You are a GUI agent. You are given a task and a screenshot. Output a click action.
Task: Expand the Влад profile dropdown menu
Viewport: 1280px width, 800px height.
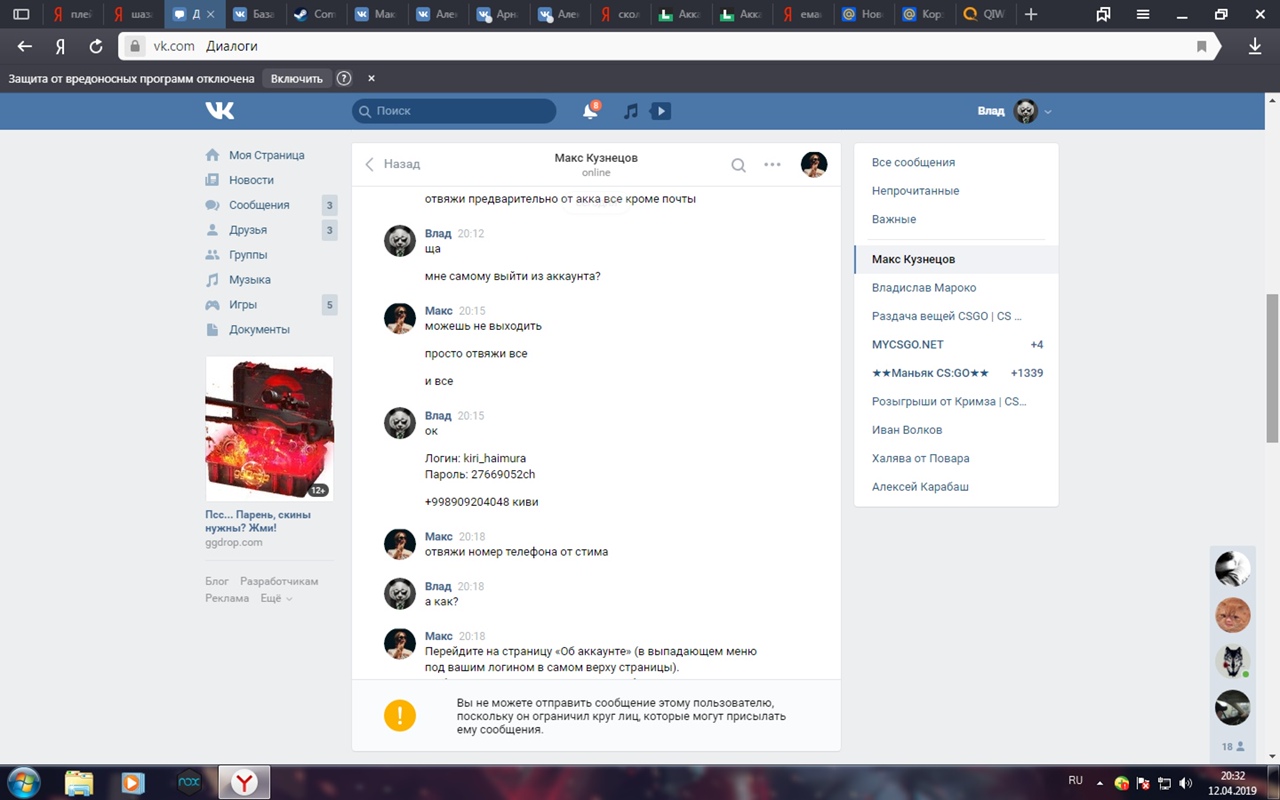(1047, 111)
